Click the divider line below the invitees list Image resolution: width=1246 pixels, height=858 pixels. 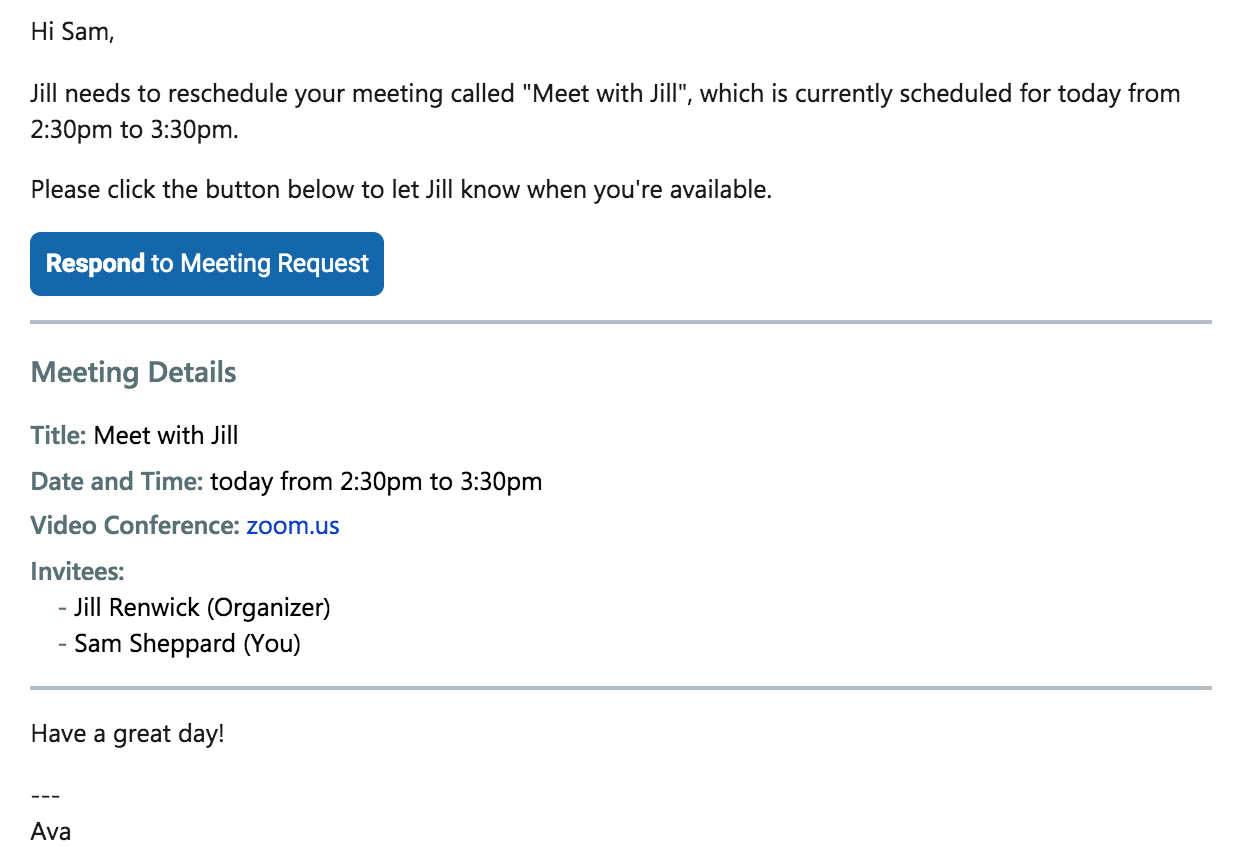[621, 688]
